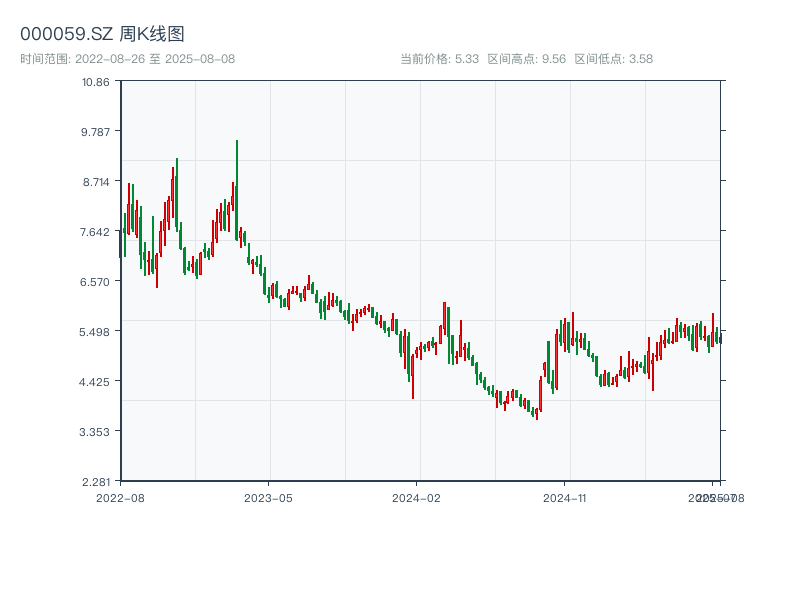Click the lowest candlestick near 3.58
This screenshot has height=600, width=800.
(x=537, y=414)
